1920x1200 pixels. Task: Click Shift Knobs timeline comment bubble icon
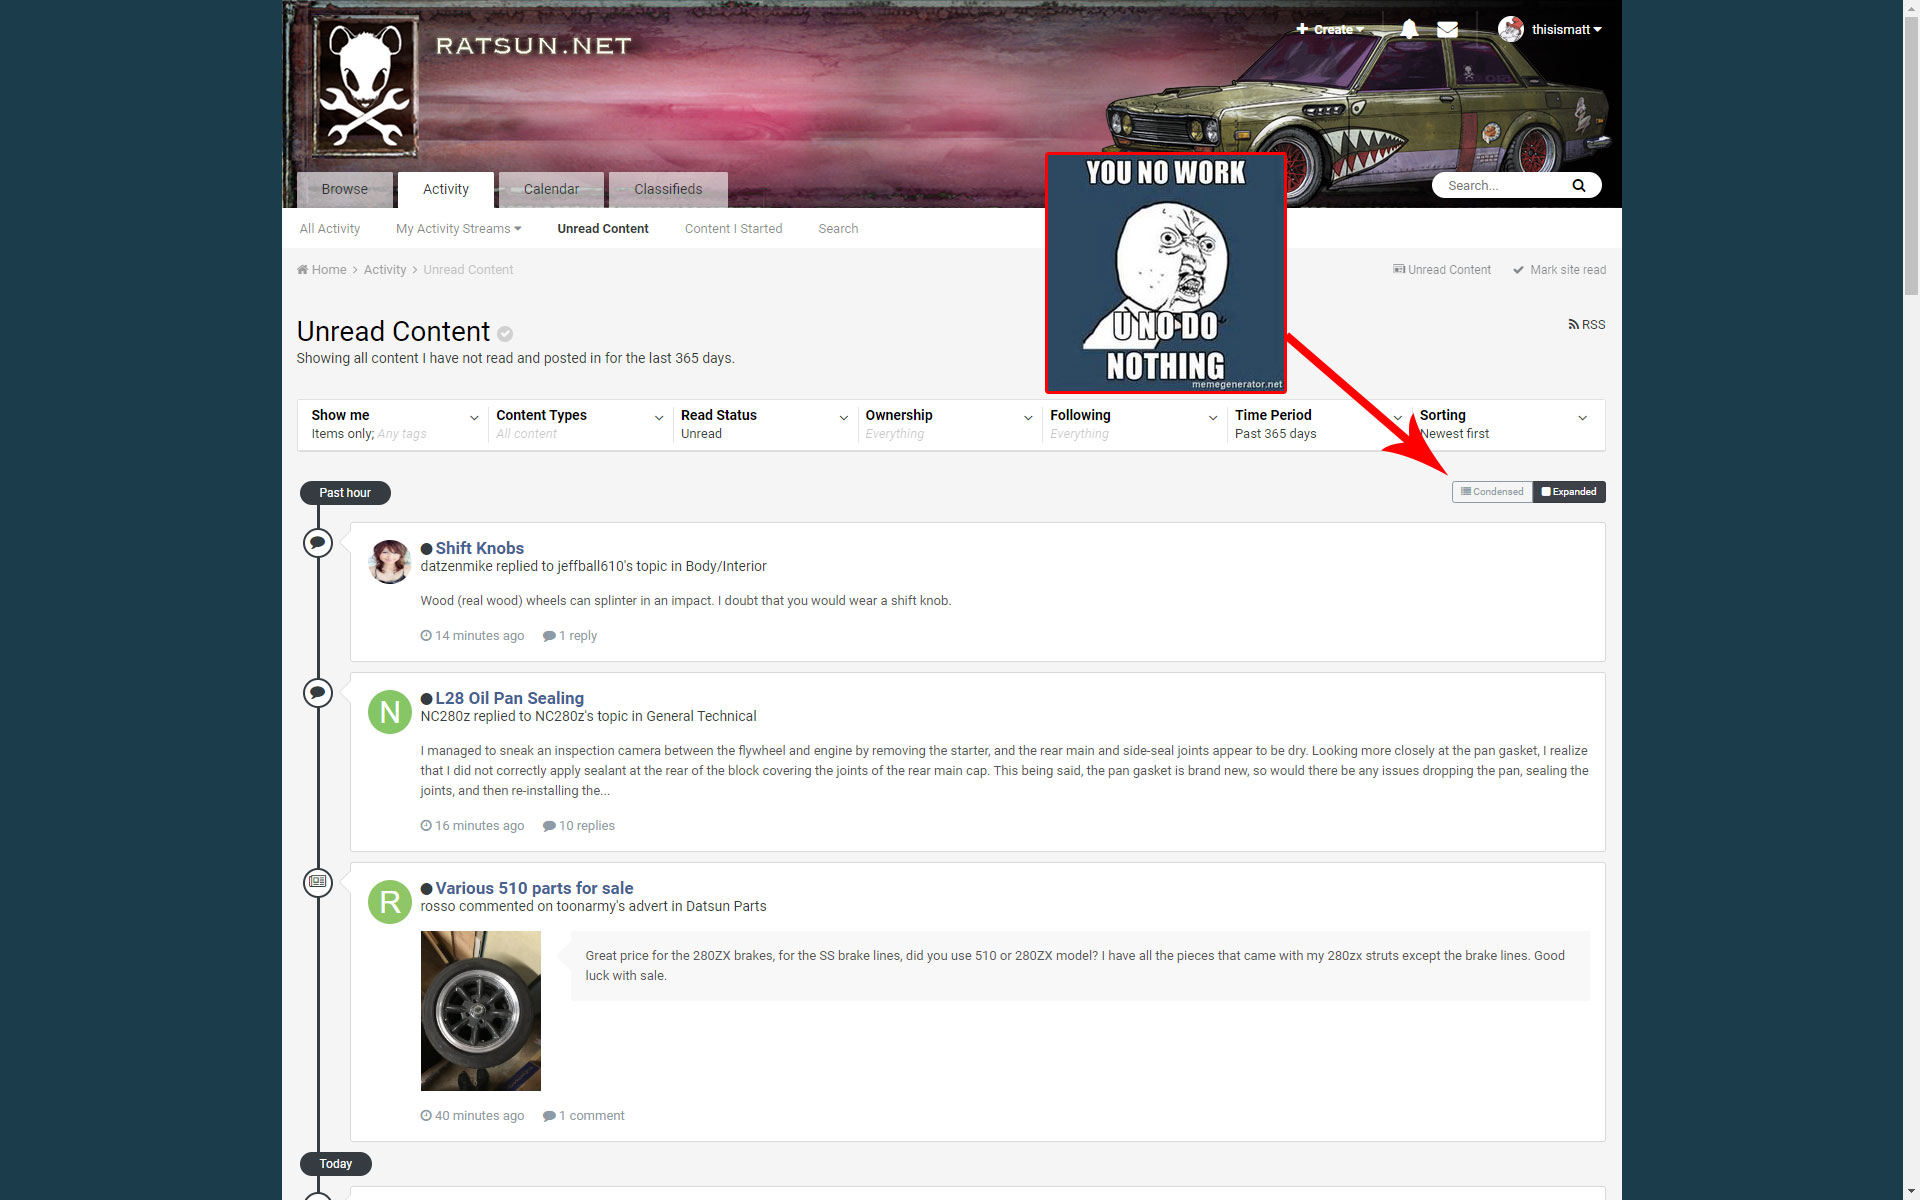tap(318, 543)
